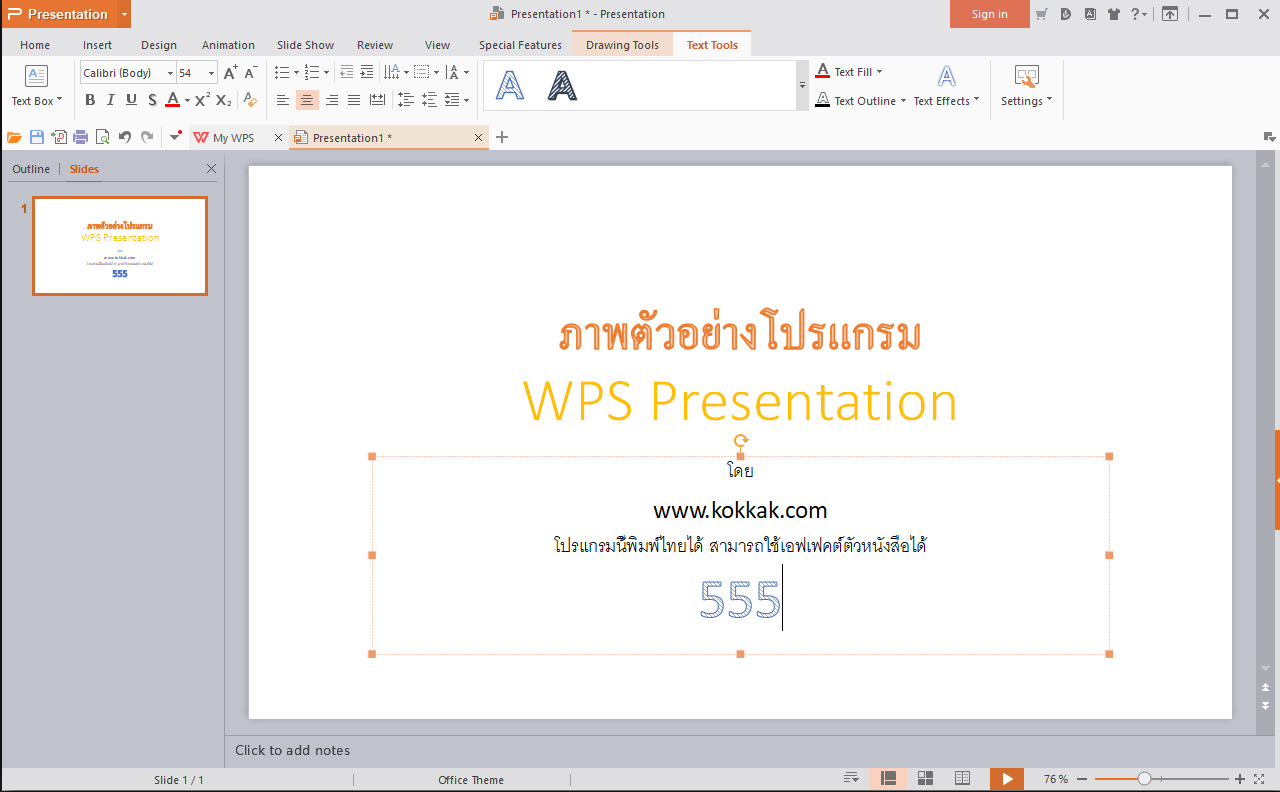Insert a Text Box
The height and width of the screenshot is (792, 1280).
point(37,87)
